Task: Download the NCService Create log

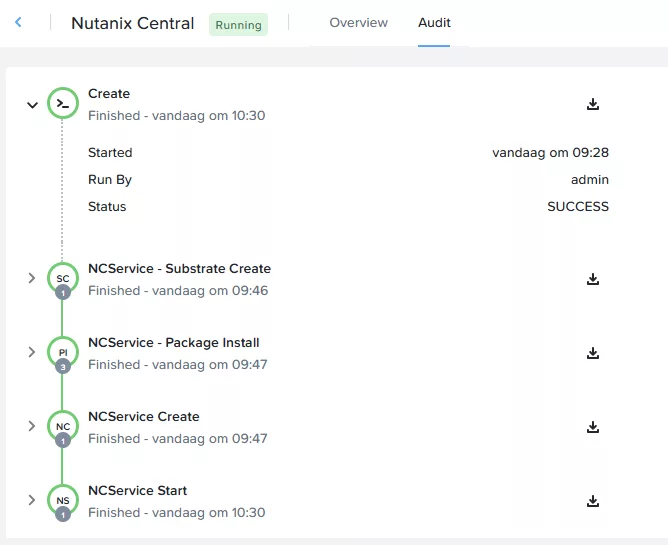Action: 593,427
